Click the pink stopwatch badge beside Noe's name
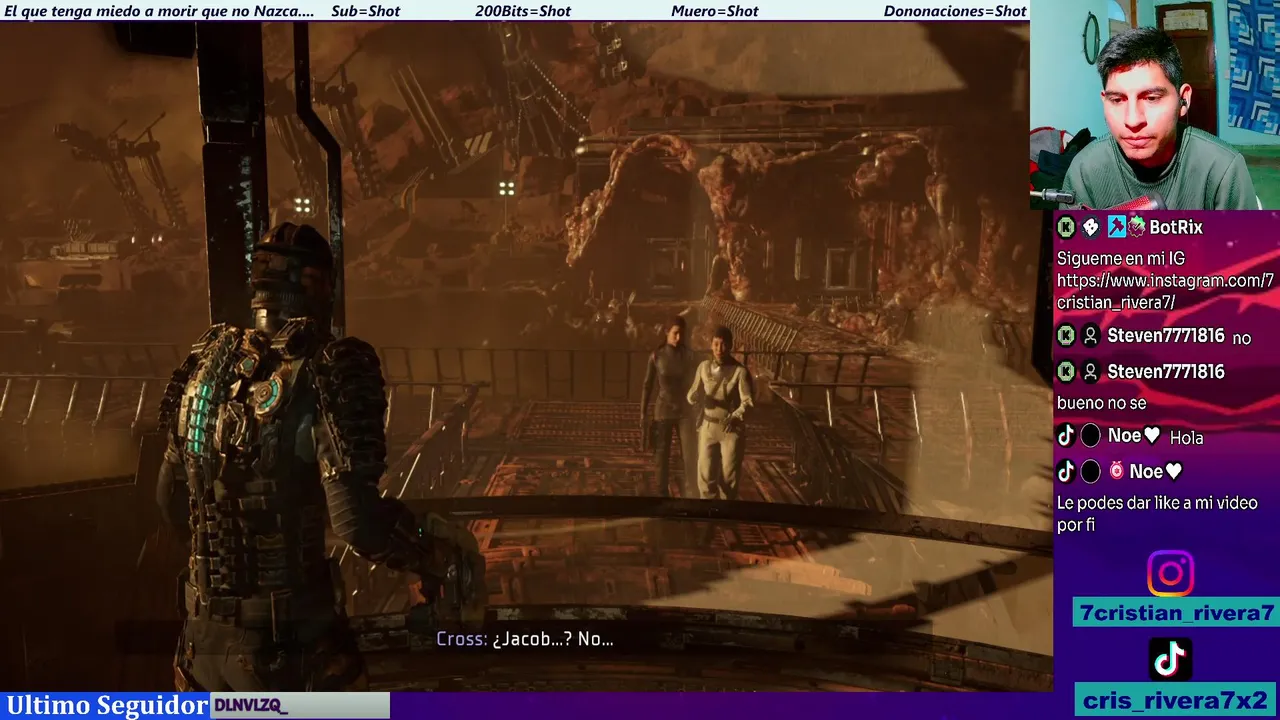Screen dimensions: 1280x720 (x=1116, y=471)
